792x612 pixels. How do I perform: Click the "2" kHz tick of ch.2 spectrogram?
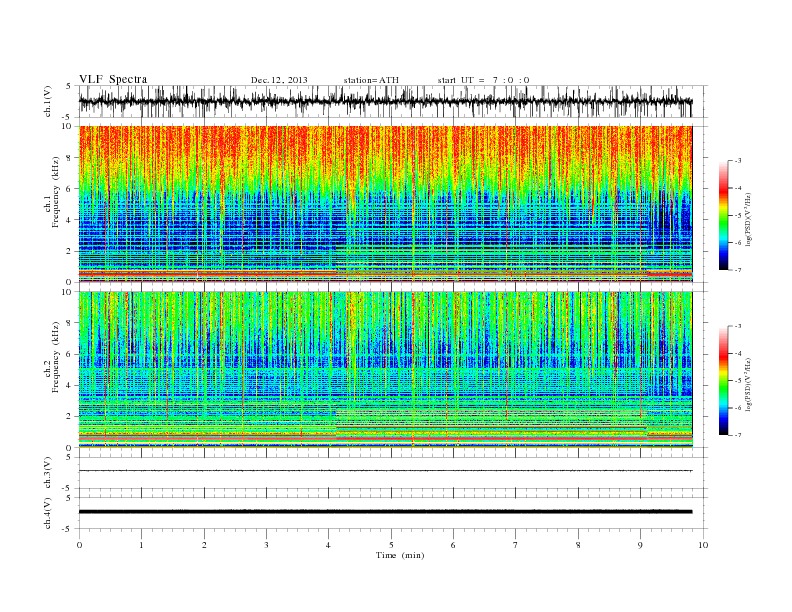(x=69, y=417)
